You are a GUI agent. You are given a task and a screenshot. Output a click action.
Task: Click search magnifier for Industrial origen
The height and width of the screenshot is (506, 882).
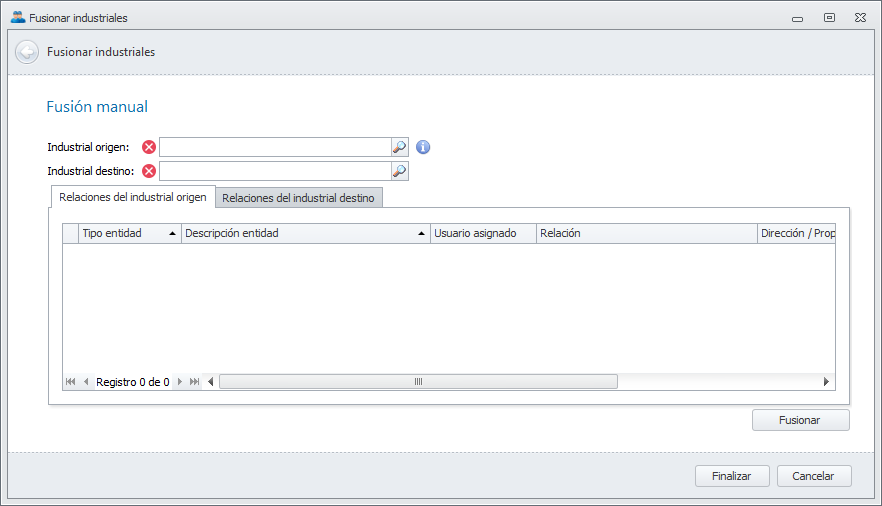click(x=399, y=147)
